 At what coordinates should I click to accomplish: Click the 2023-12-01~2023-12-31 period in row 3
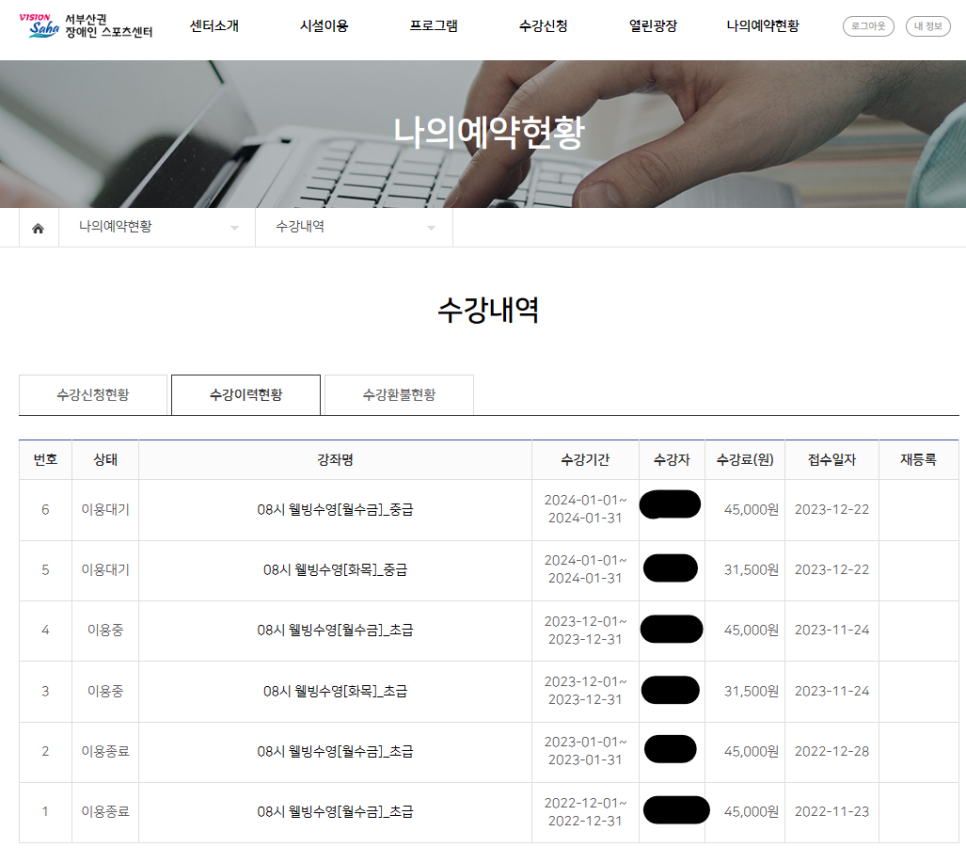click(x=585, y=691)
